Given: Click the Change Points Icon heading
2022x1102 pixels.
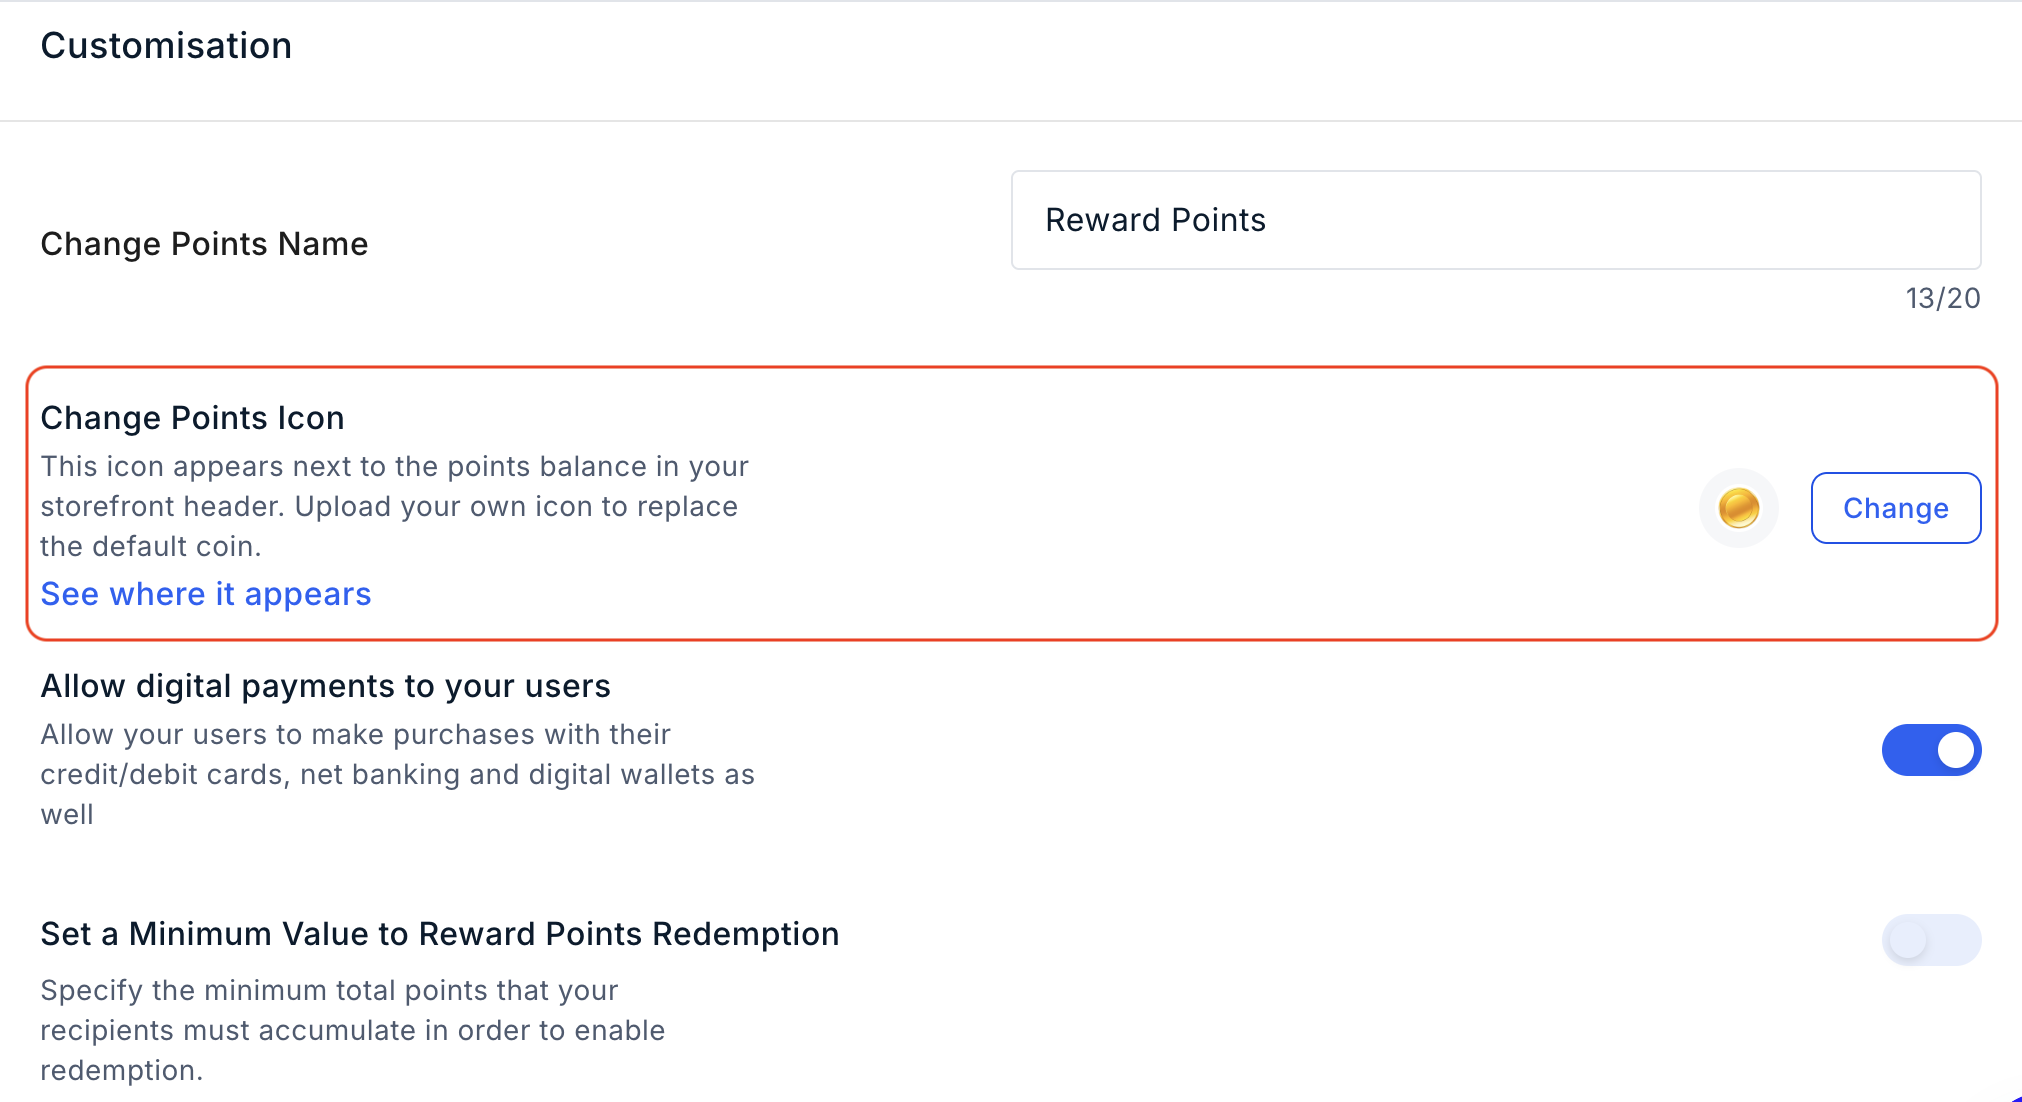Looking at the screenshot, I should pyautogui.click(x=192, y=418).
